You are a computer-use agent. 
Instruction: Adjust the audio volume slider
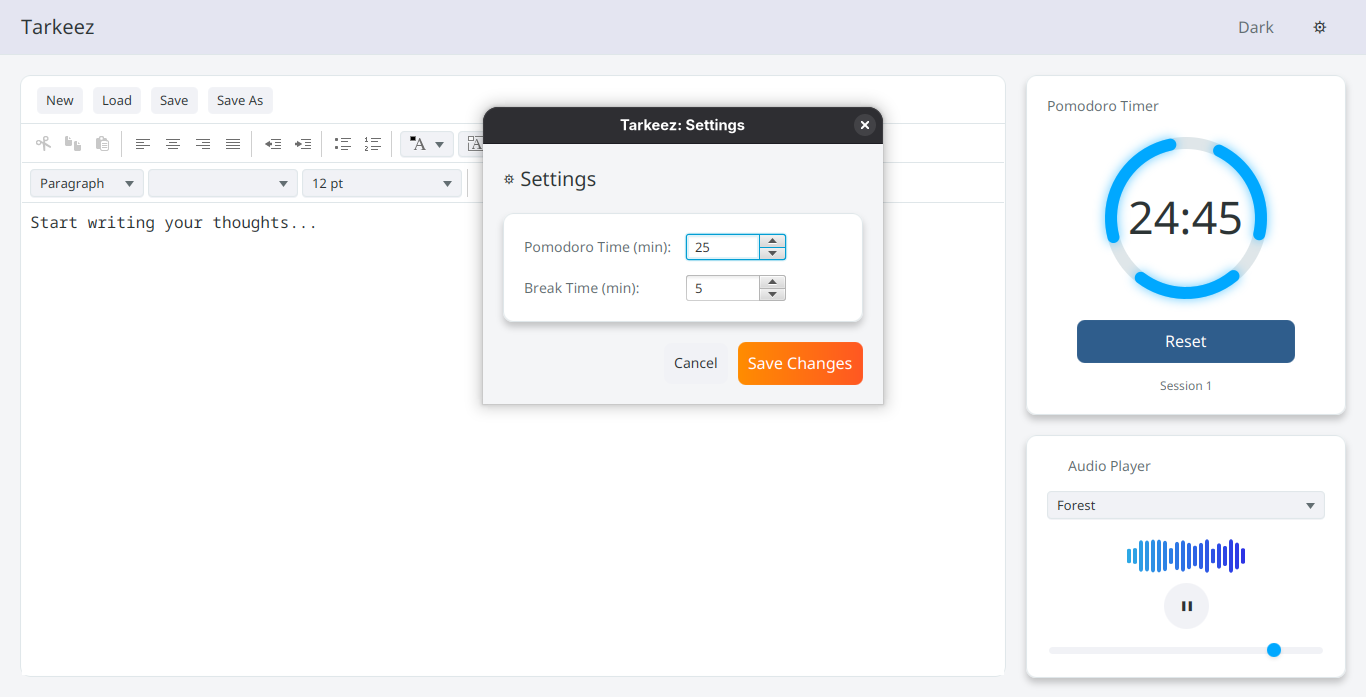pyautogui.click(x=1186, y=650)
